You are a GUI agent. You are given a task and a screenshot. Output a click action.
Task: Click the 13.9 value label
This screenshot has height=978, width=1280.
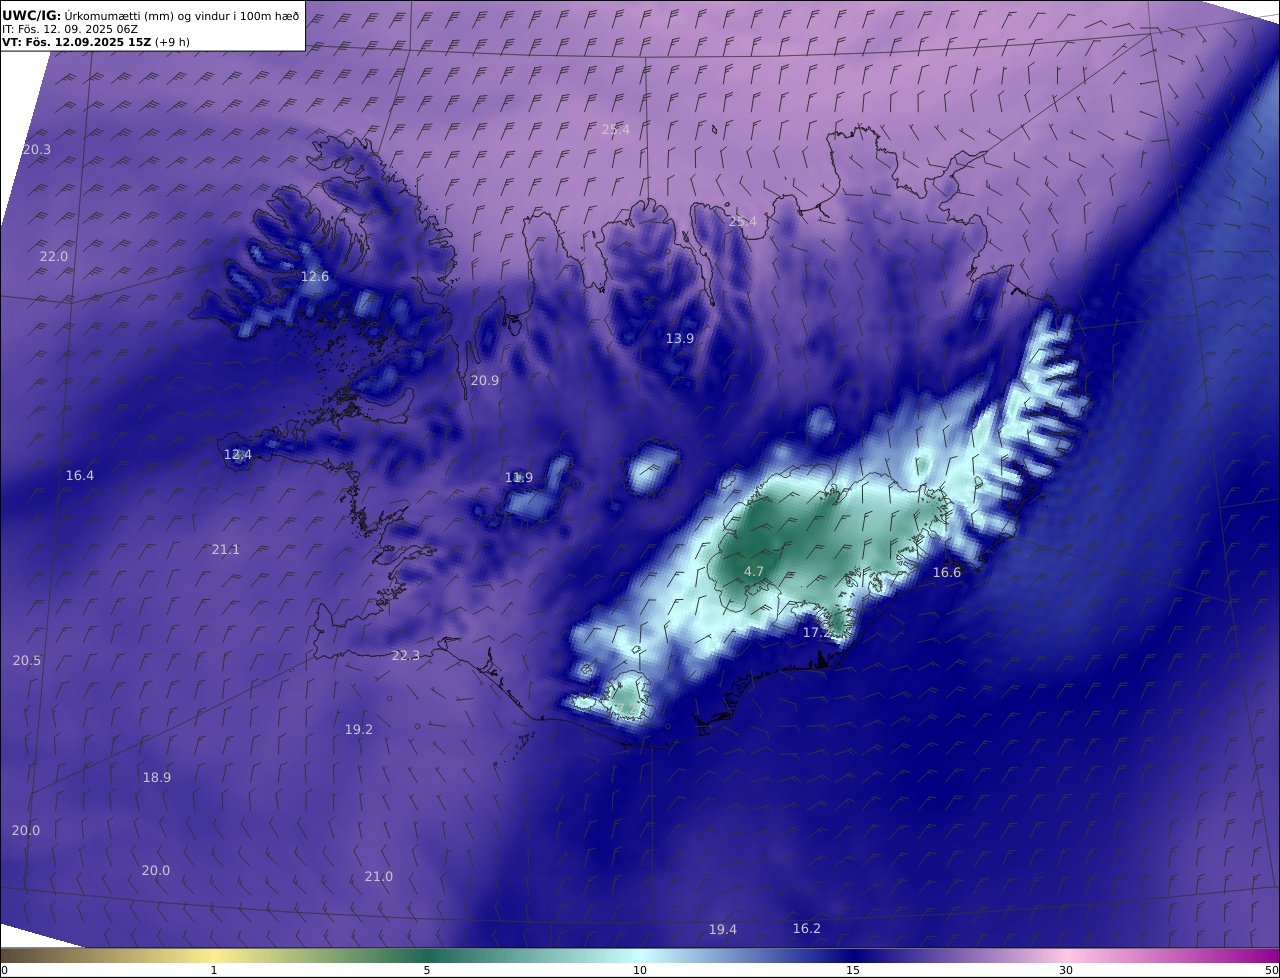(x=680, y=339)
